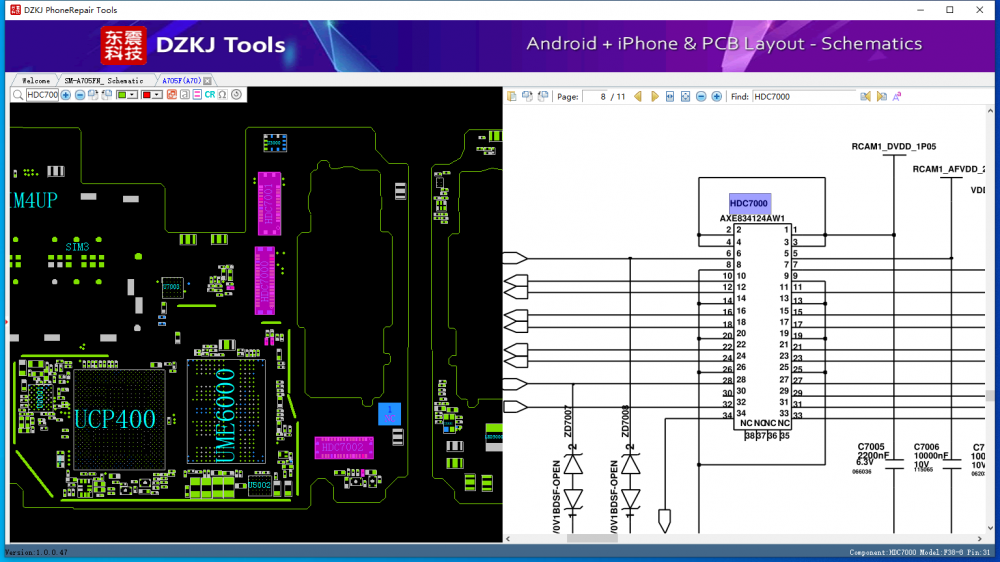The image size is (1000, 562).
Task: Switch to the Welcome tab
Action: tap(36, 81)
